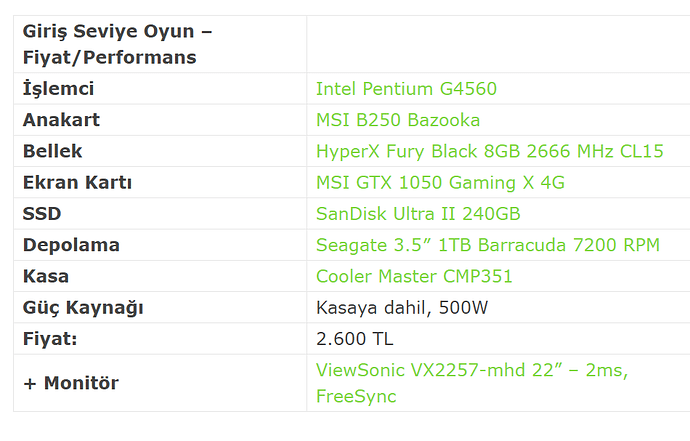Open the Intel Pentium G4560 link
The height and width of the screenshot is (441, 690).
click(x=406, y=89)
